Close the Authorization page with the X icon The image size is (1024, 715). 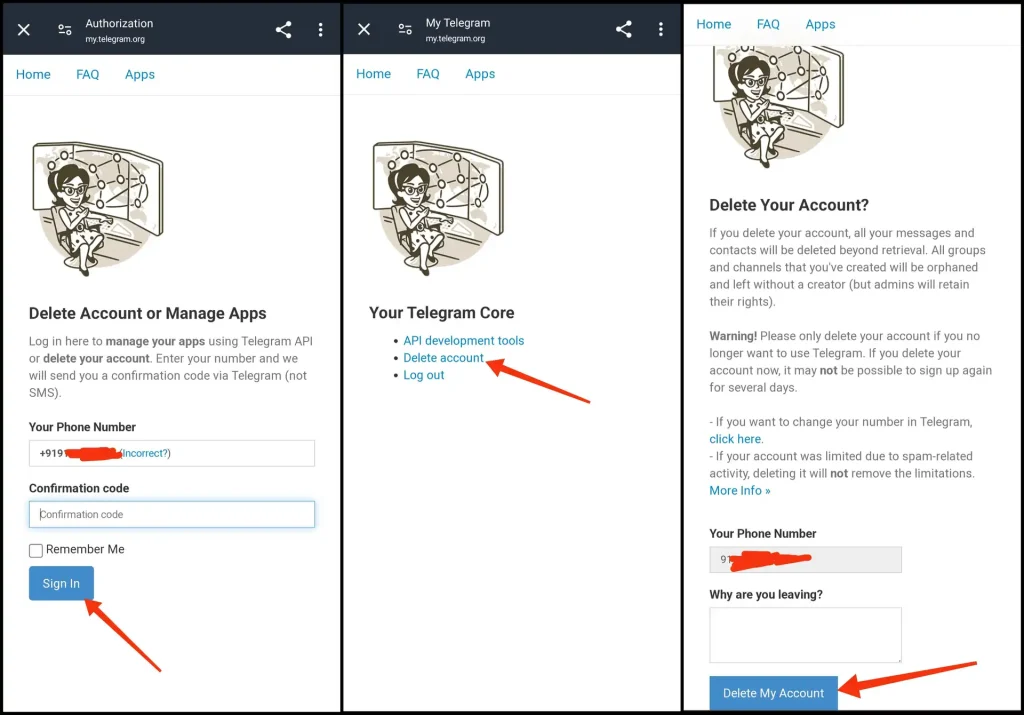[24, 29]
